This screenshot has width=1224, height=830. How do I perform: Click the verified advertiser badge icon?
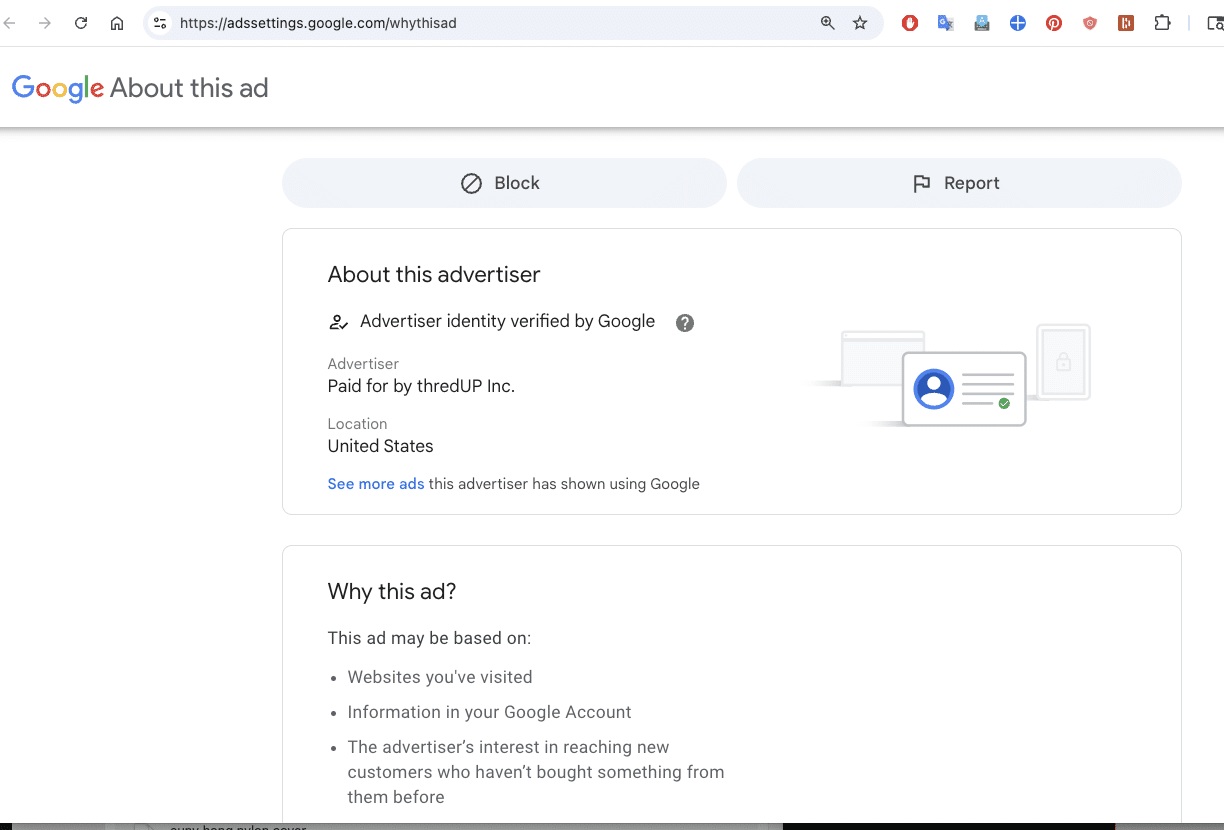coord(339,321)
